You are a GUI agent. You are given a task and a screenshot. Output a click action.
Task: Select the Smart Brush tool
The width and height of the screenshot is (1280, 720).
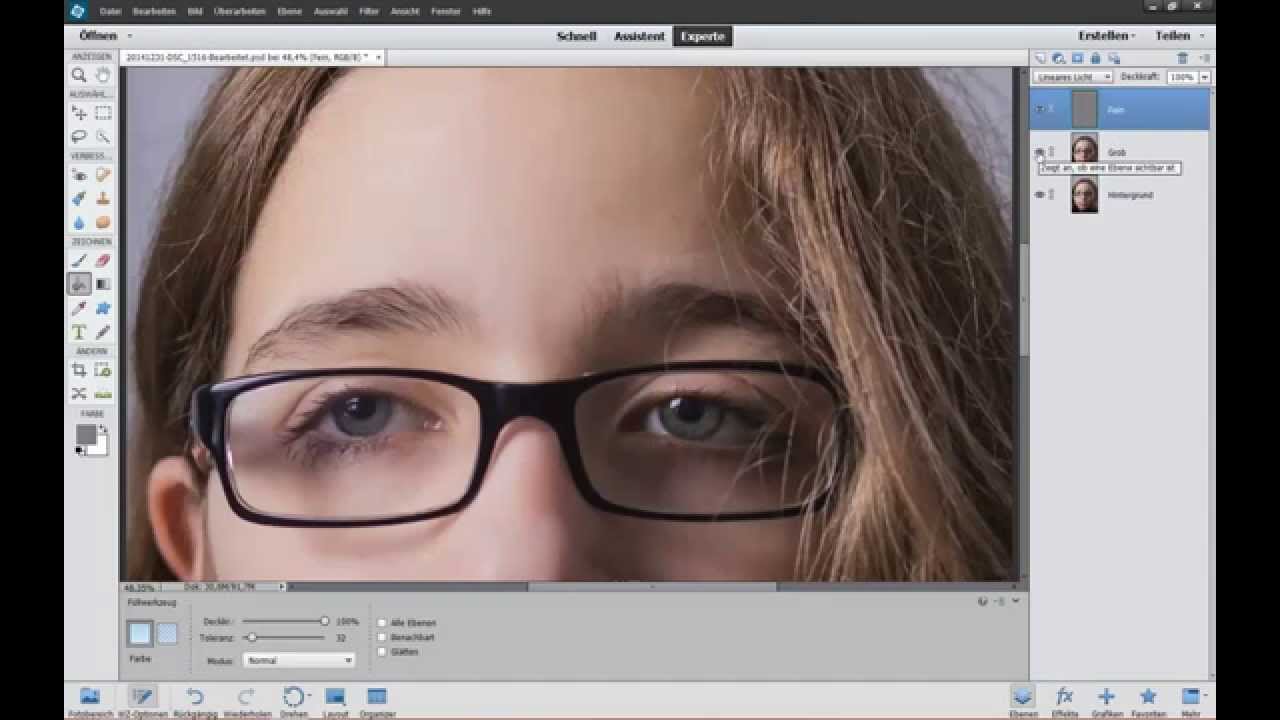tap(78, 199)
